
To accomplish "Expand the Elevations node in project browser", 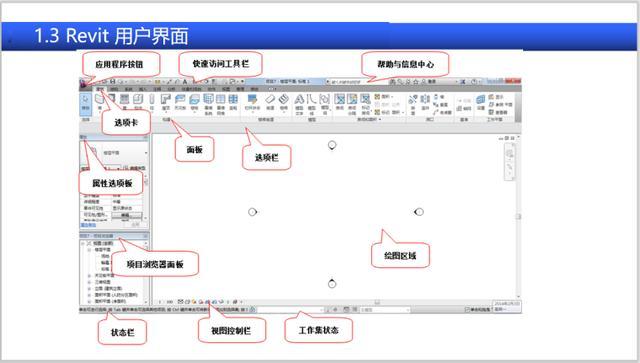I will [x=89, y=288].
